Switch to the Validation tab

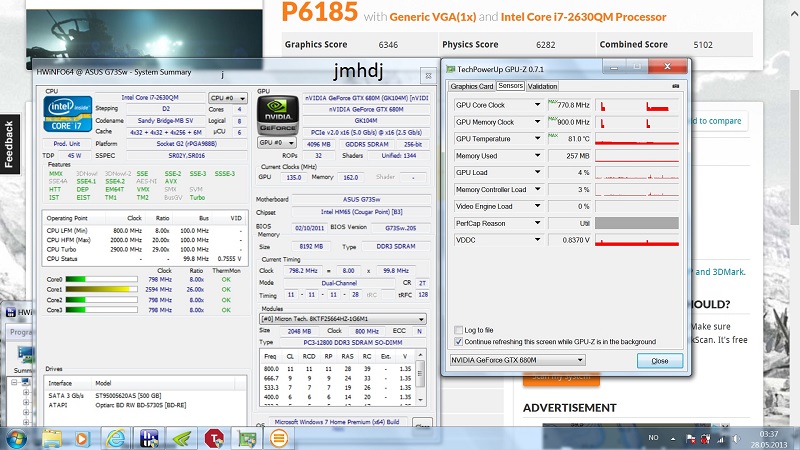(542, 86)
